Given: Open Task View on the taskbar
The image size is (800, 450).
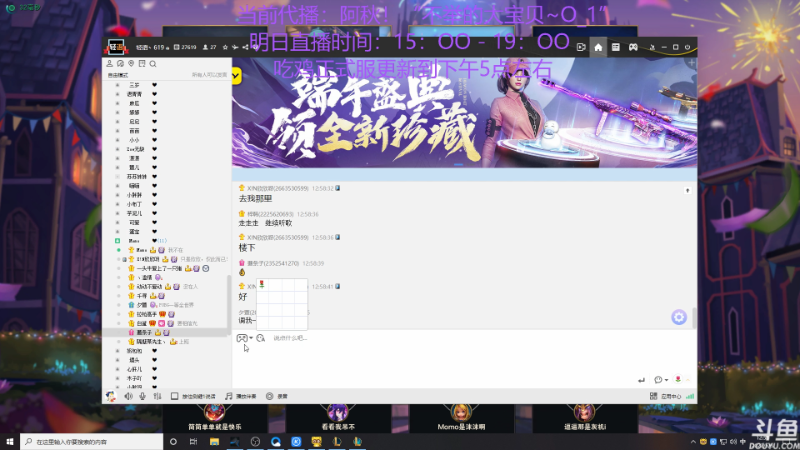Looking at the screenshot, I should (193, 441).
